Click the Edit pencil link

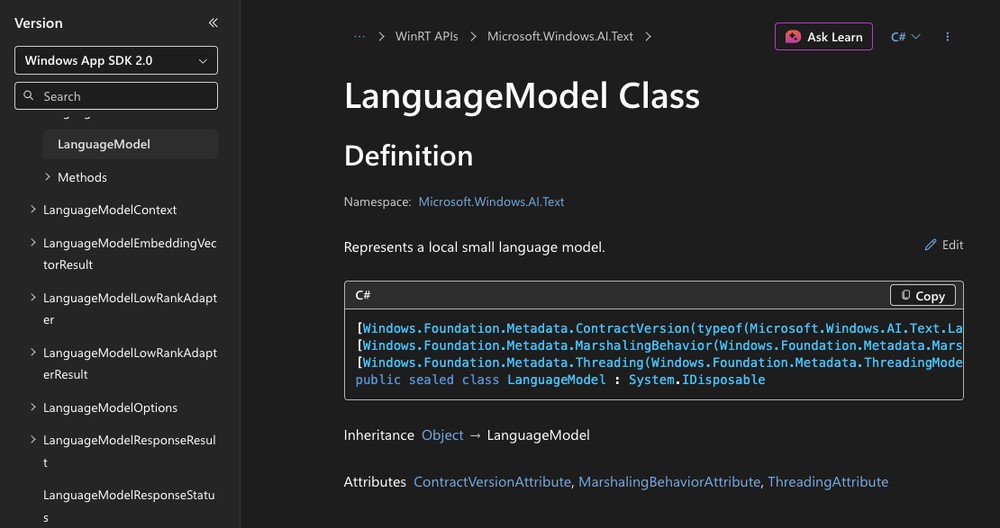pos(944,245)
